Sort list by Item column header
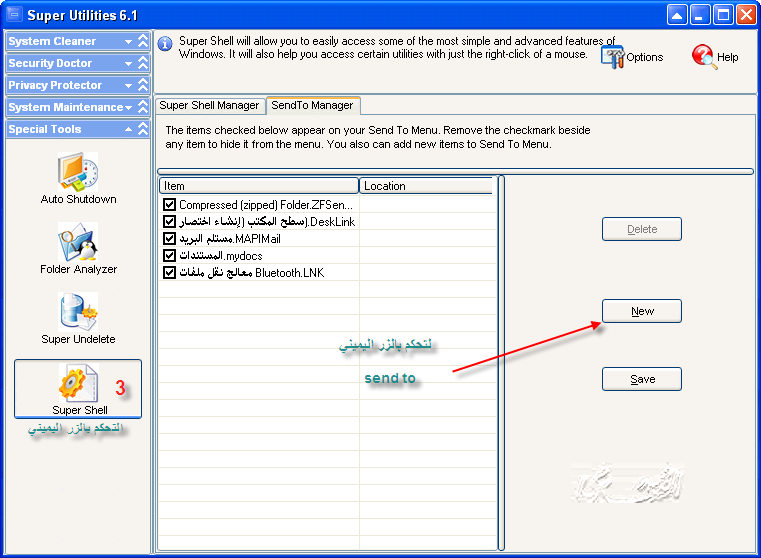Screen dimensions: 761x558 click(x=259, y=186)
